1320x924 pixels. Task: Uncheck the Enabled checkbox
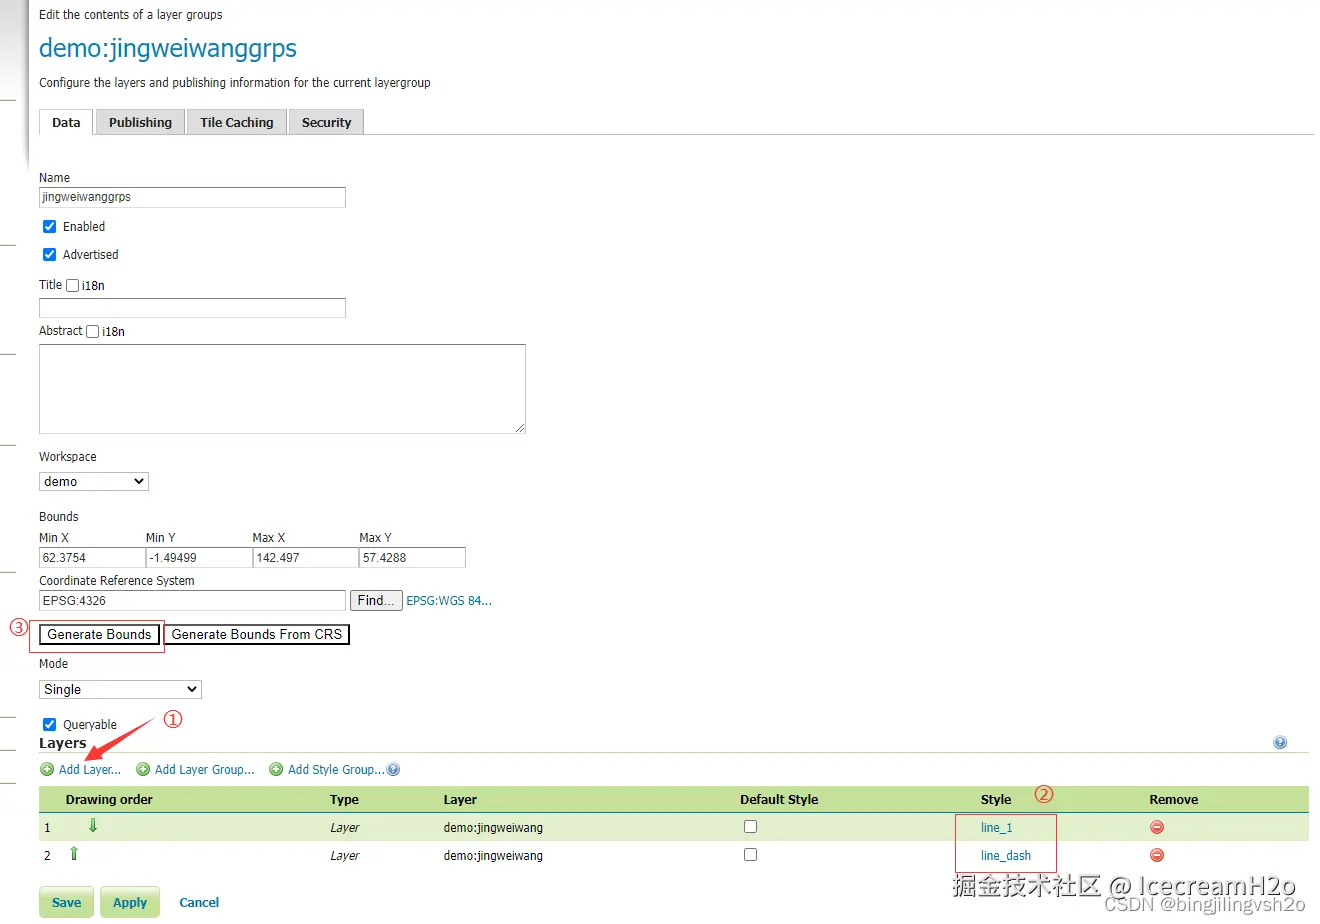(x=49, y=226)
